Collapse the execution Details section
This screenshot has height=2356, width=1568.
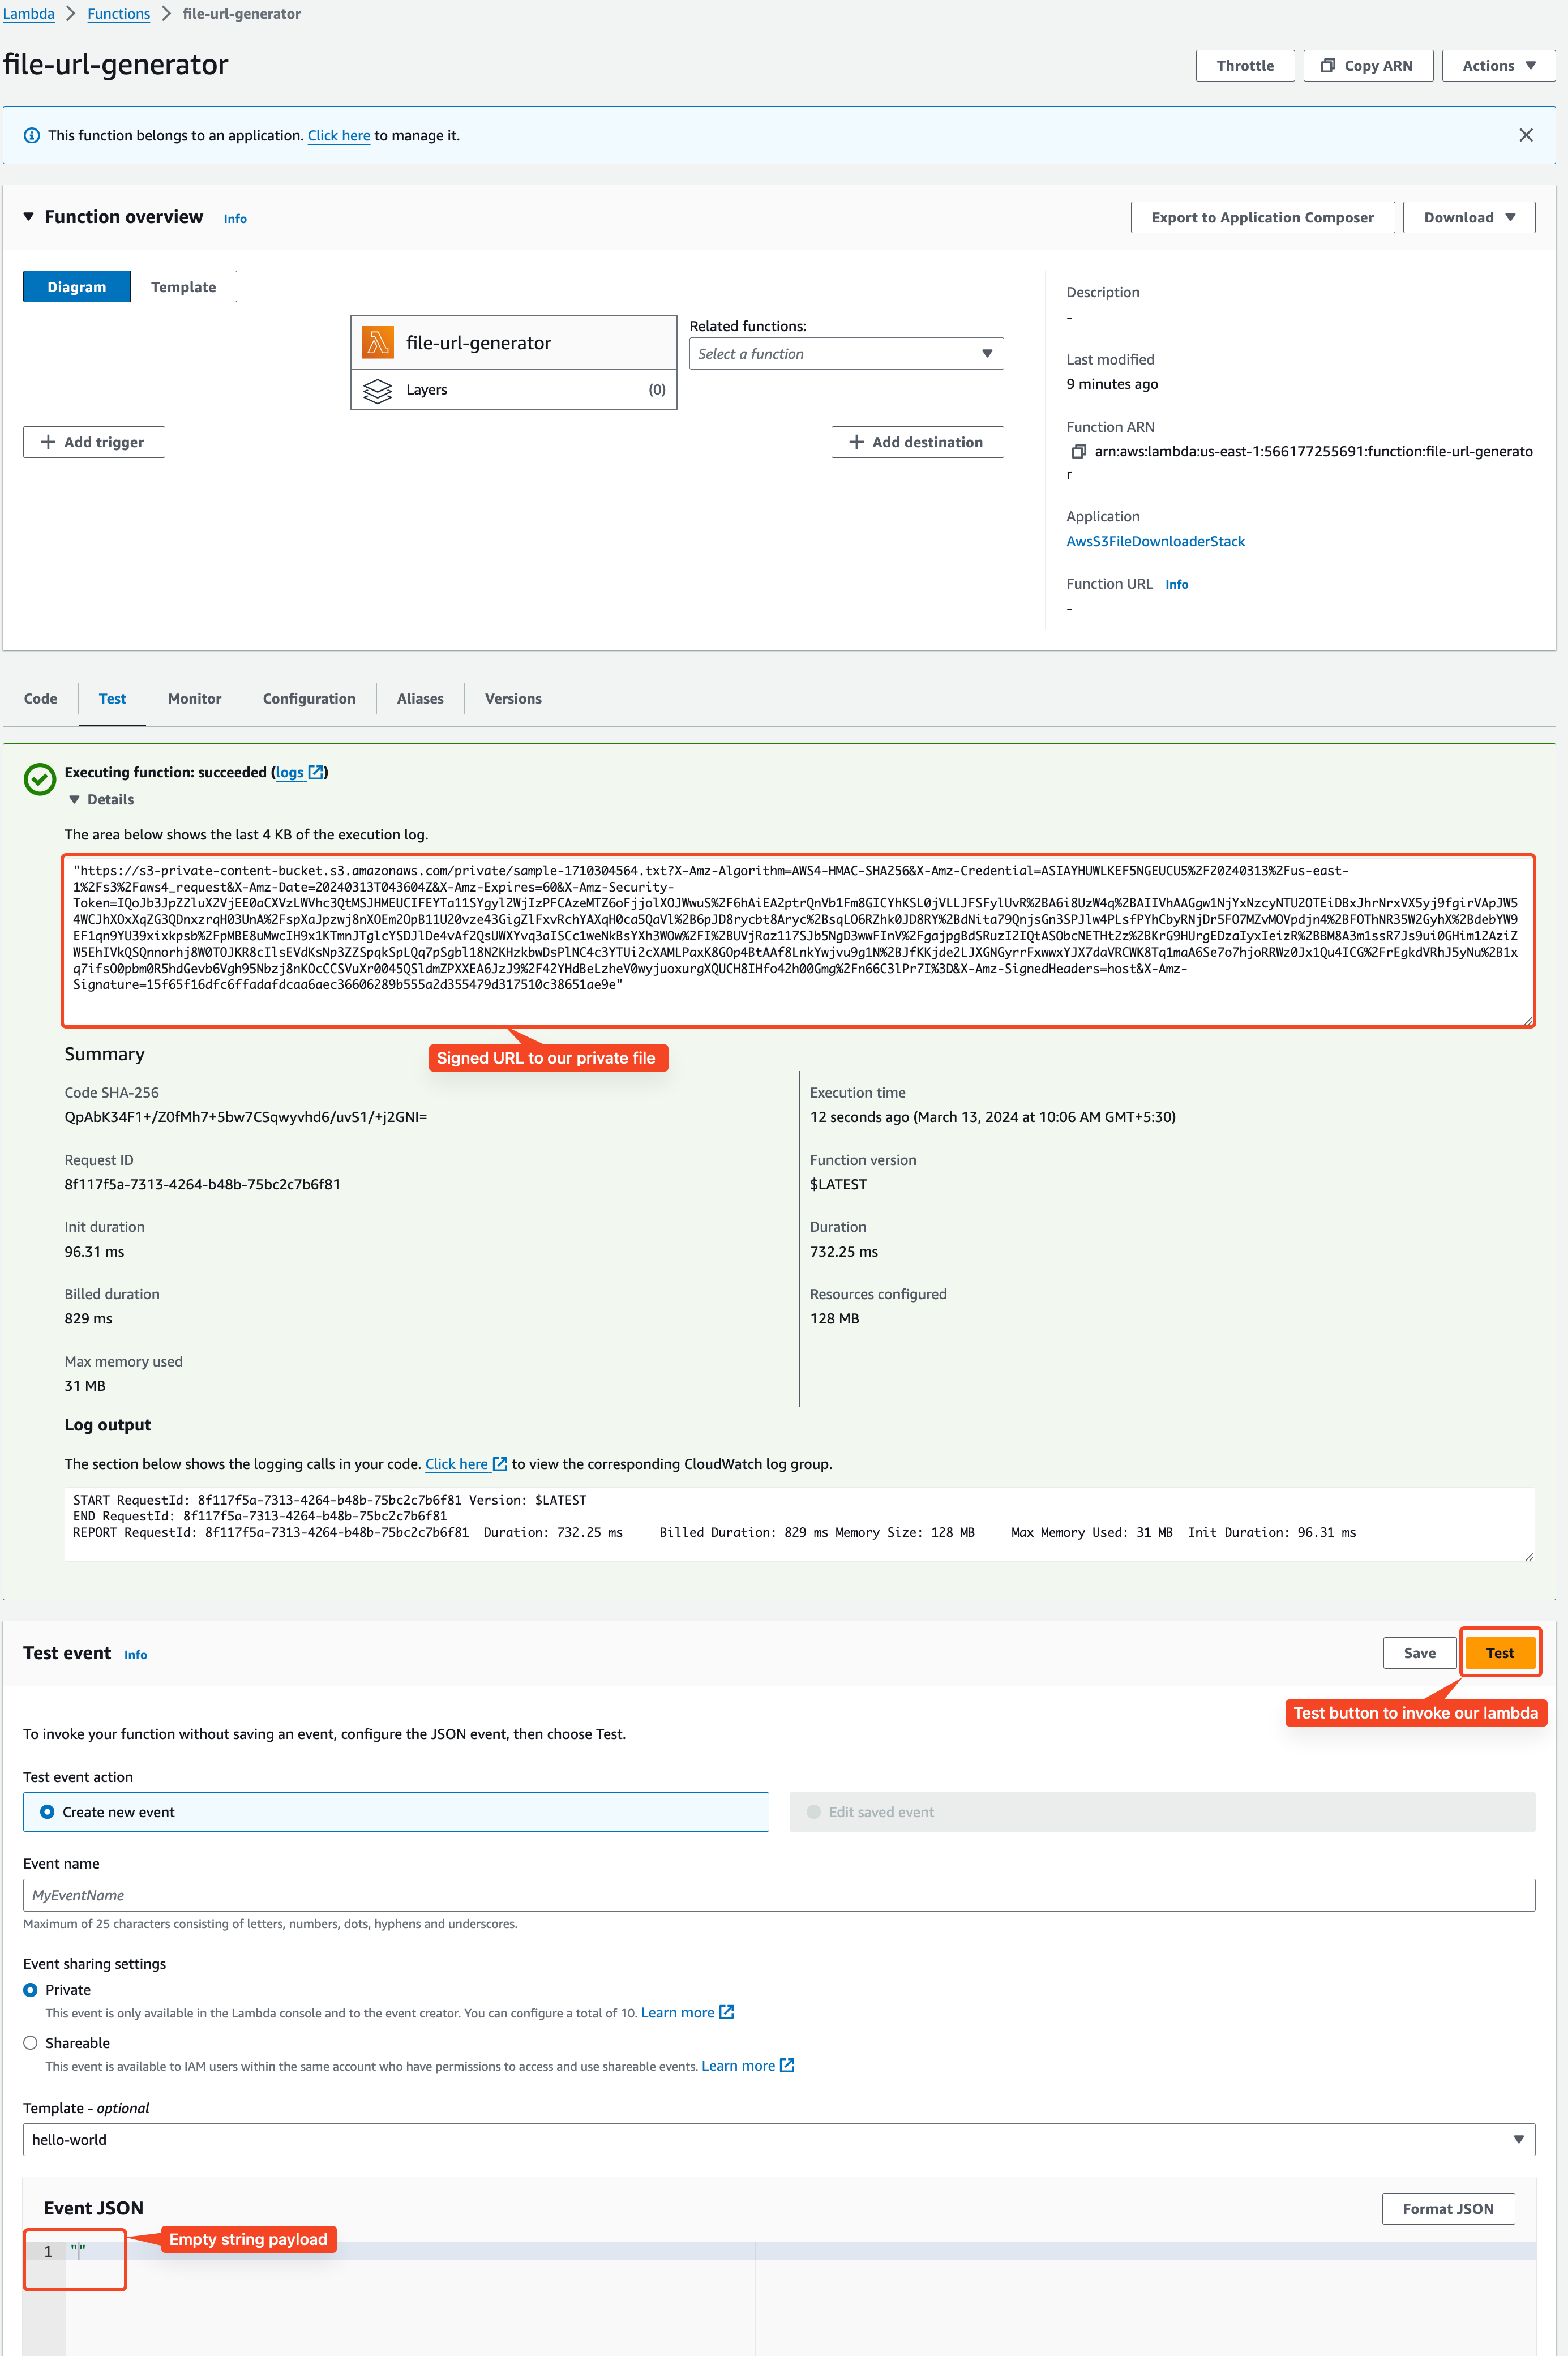pos(74,799)
